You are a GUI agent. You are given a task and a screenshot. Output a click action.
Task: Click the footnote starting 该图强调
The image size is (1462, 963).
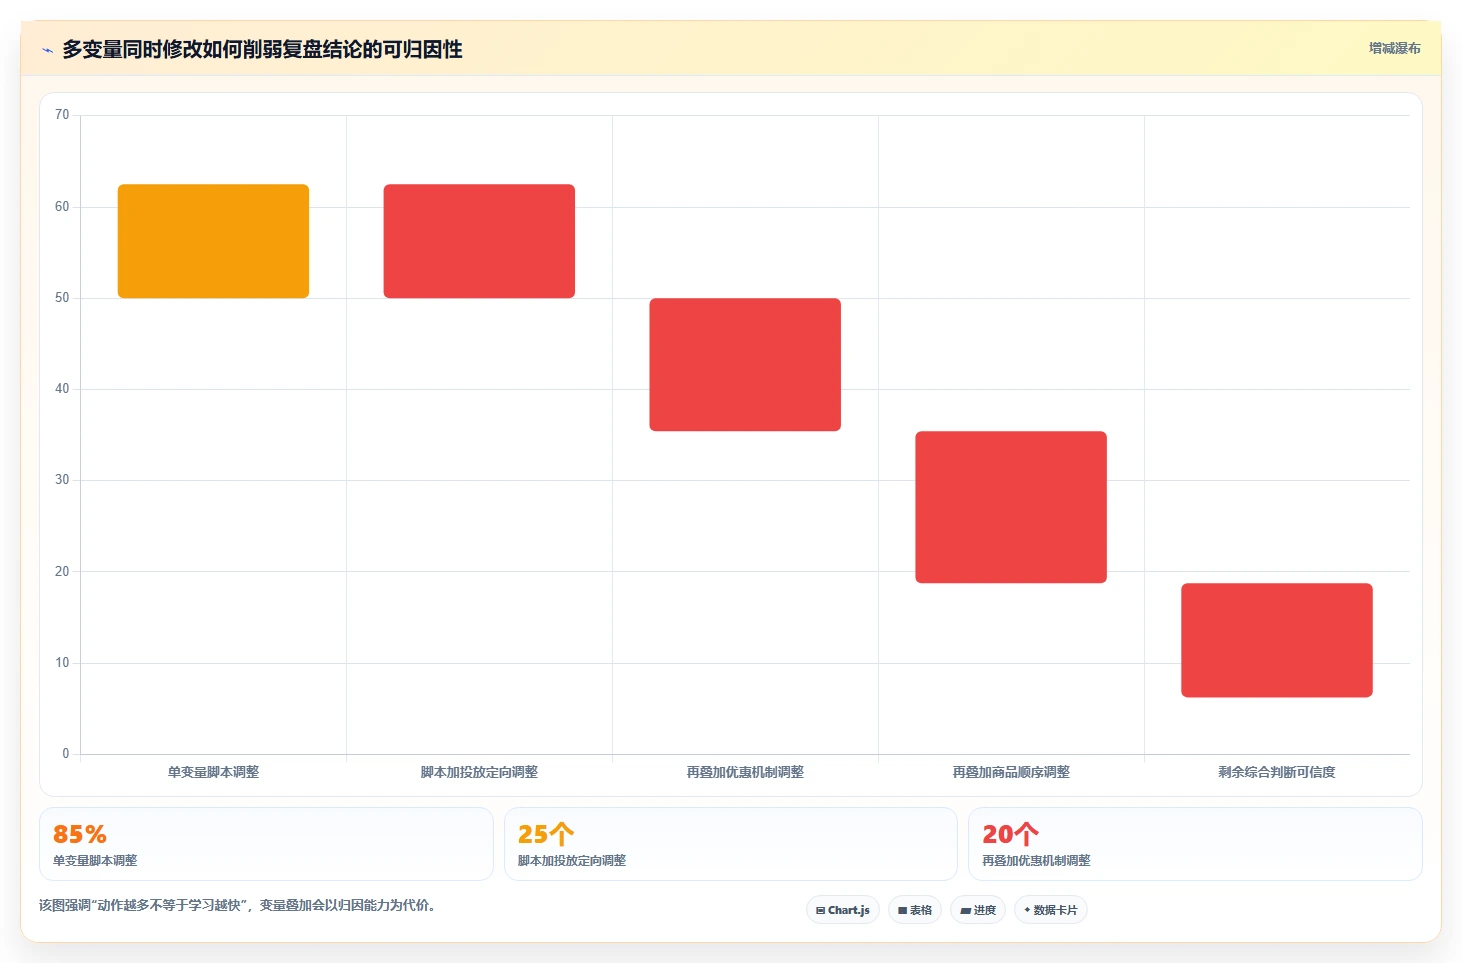(x=237, y=906)
